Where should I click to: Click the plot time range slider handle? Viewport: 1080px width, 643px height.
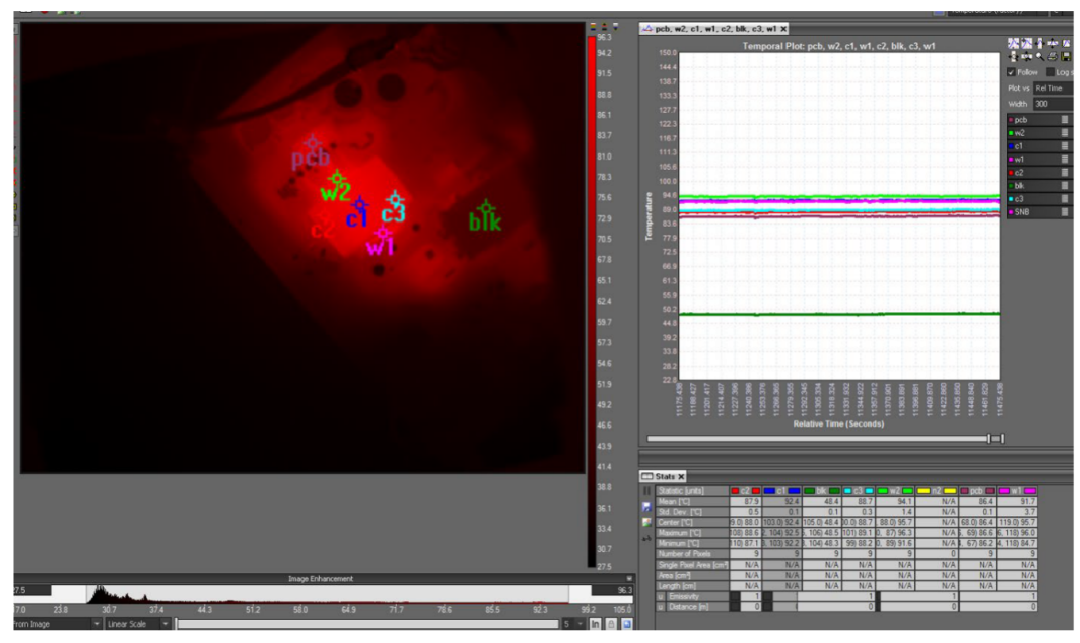996,439
